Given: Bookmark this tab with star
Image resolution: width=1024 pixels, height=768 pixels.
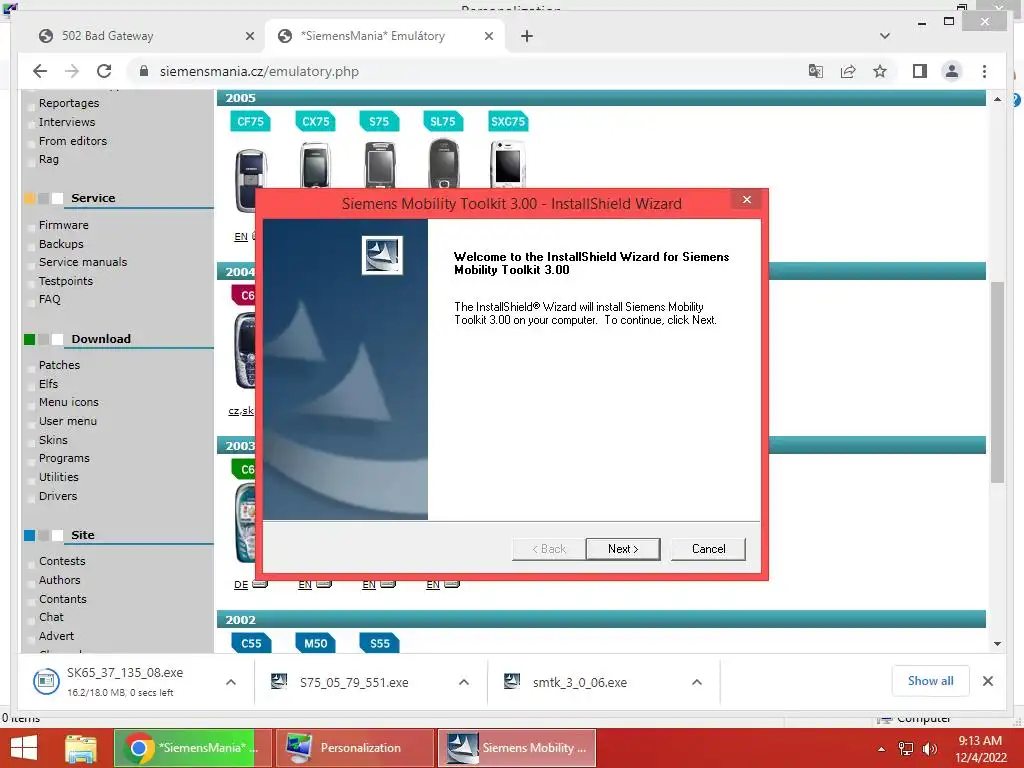Looking at the screenshot, I should tap(880, 71).
